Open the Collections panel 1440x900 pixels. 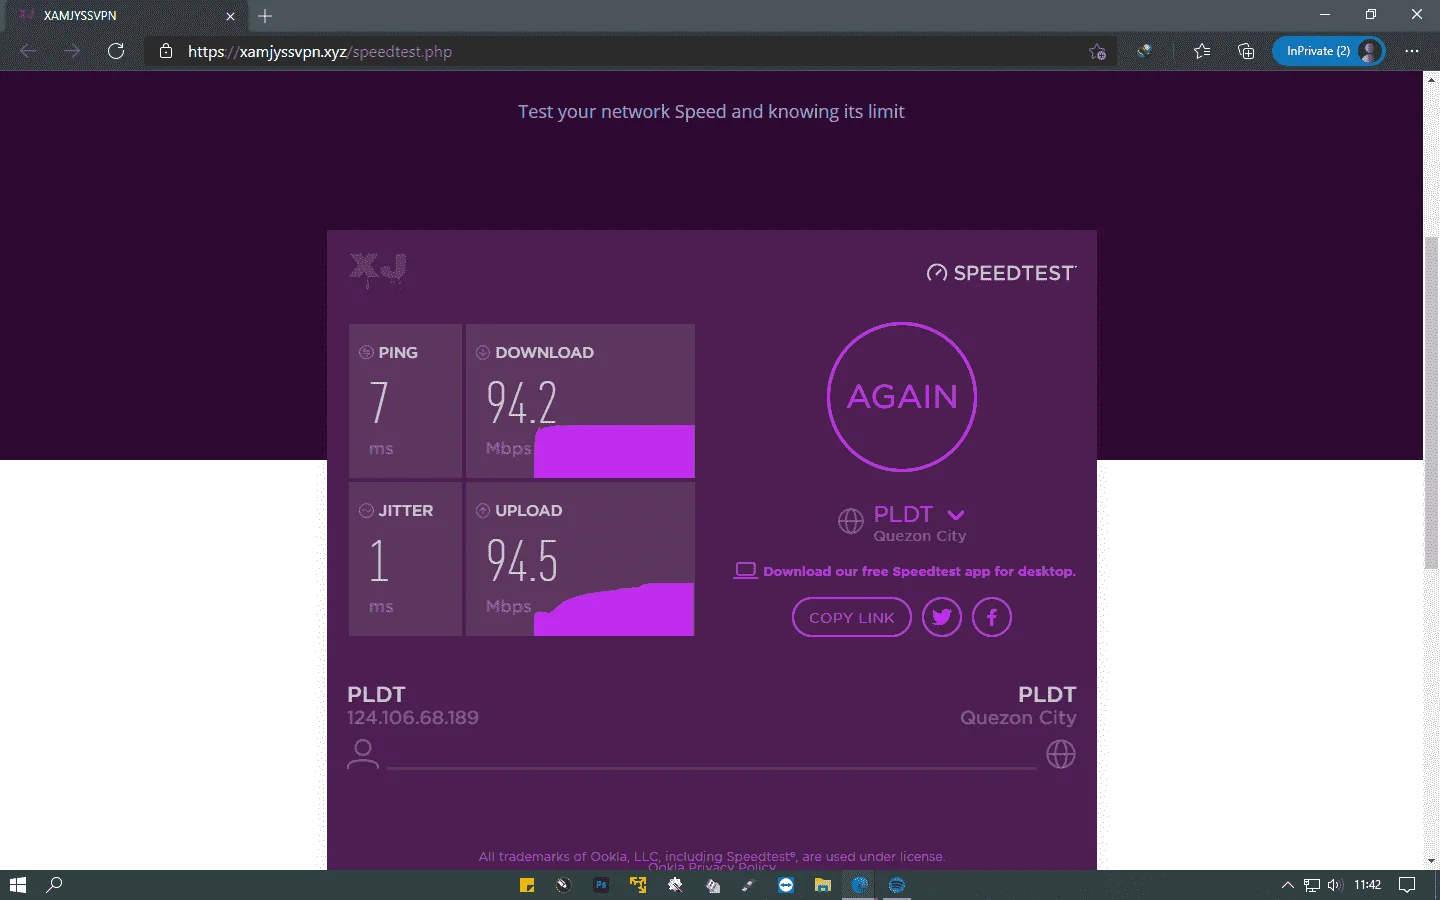1246,51
